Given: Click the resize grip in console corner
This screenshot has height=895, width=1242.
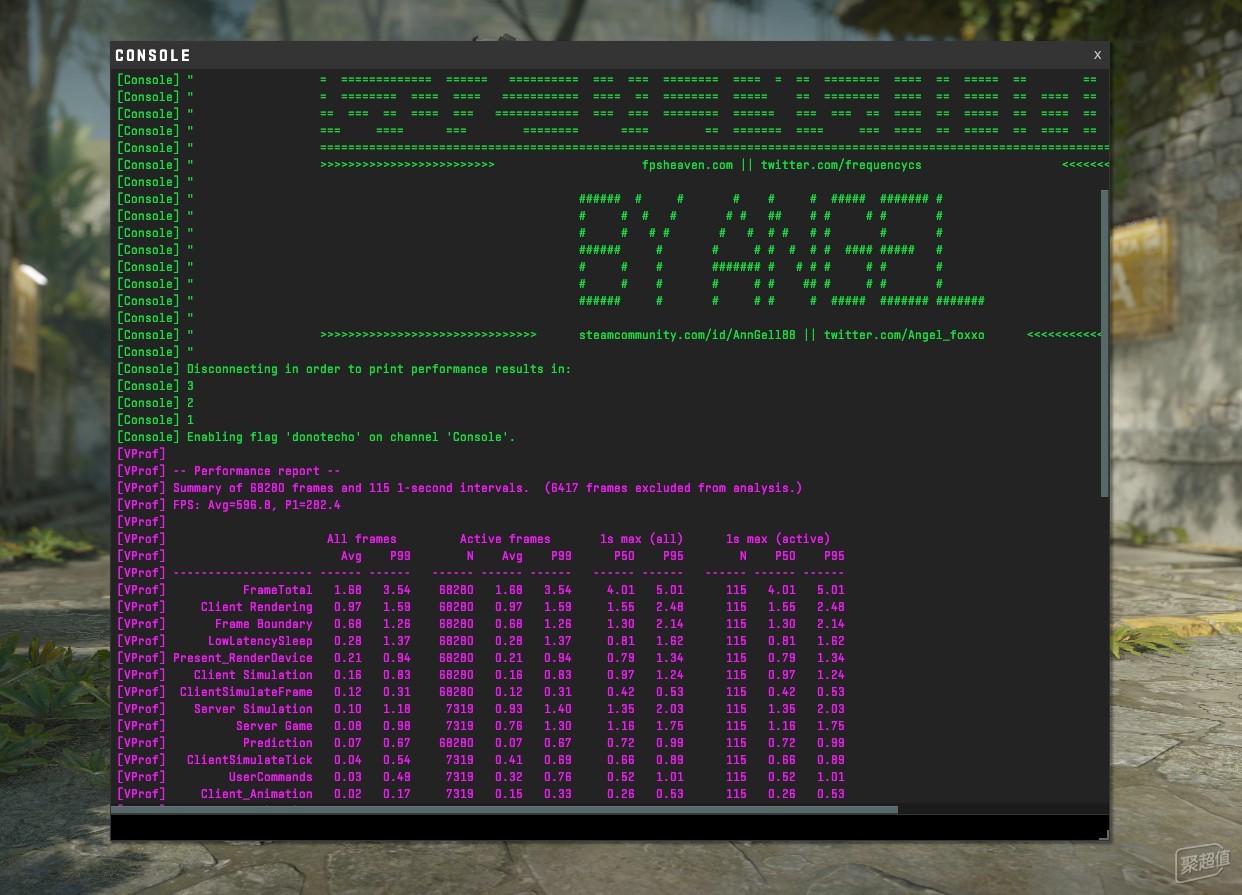Looking at the screenshot, I should click(1103, 833).
